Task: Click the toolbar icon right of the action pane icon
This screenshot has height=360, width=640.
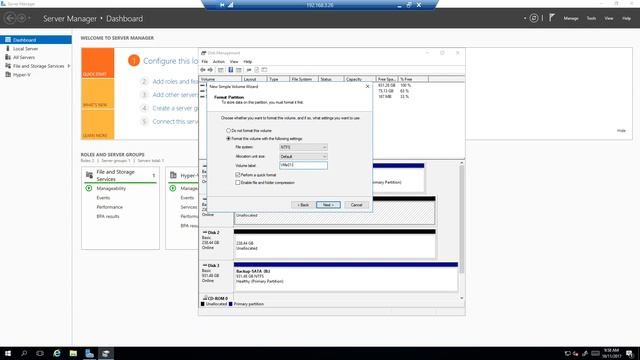Action: pyautogui.click(x=249, y=70)
